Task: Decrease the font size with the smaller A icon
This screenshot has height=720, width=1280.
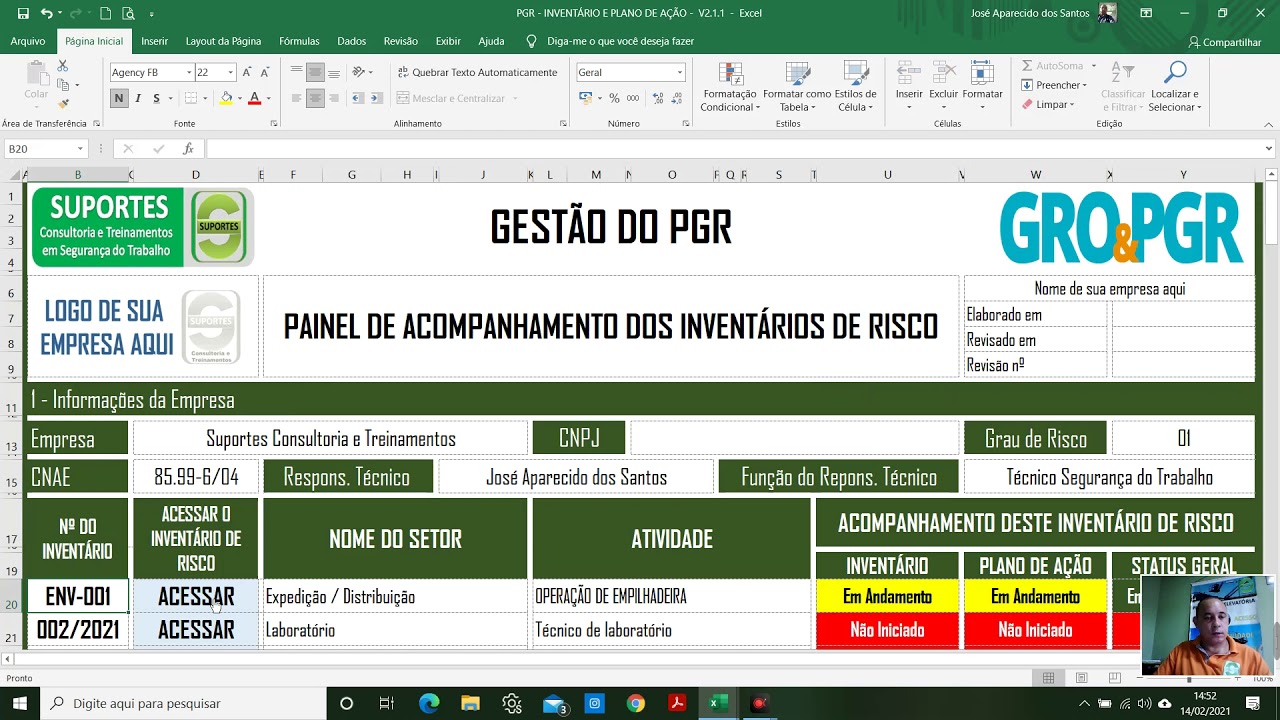Action: coord(264,72)
